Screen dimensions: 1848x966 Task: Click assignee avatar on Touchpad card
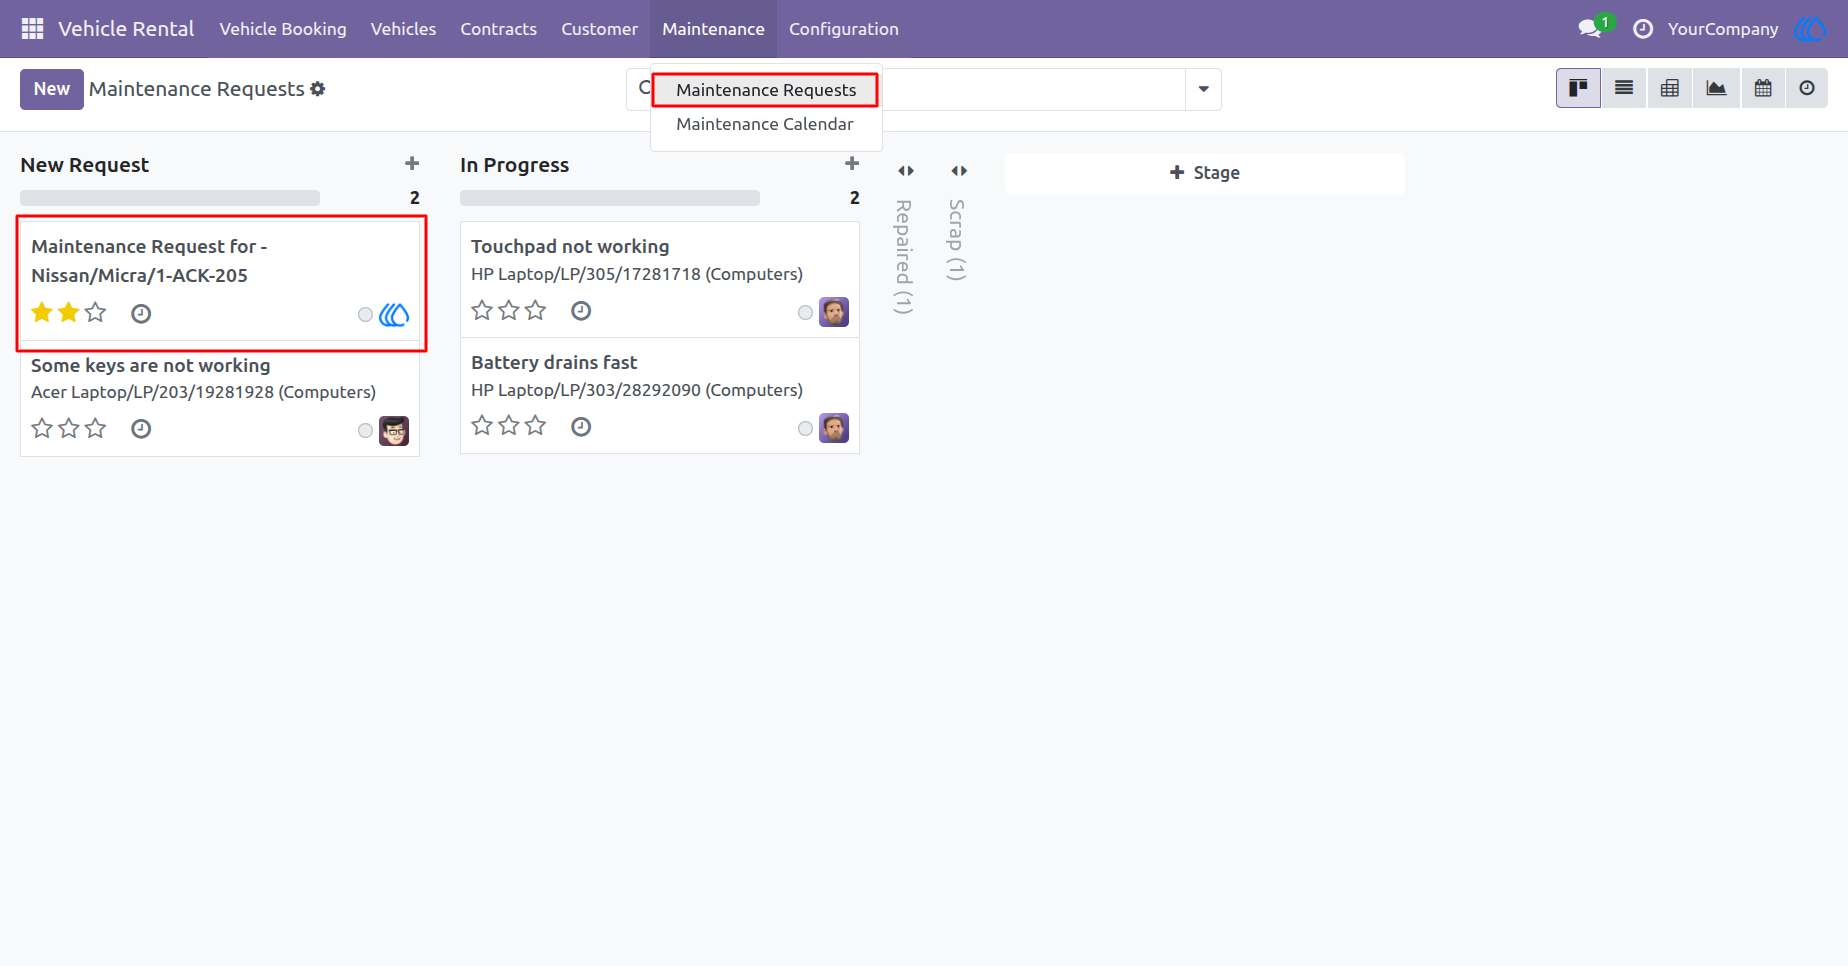pos(834,312)
